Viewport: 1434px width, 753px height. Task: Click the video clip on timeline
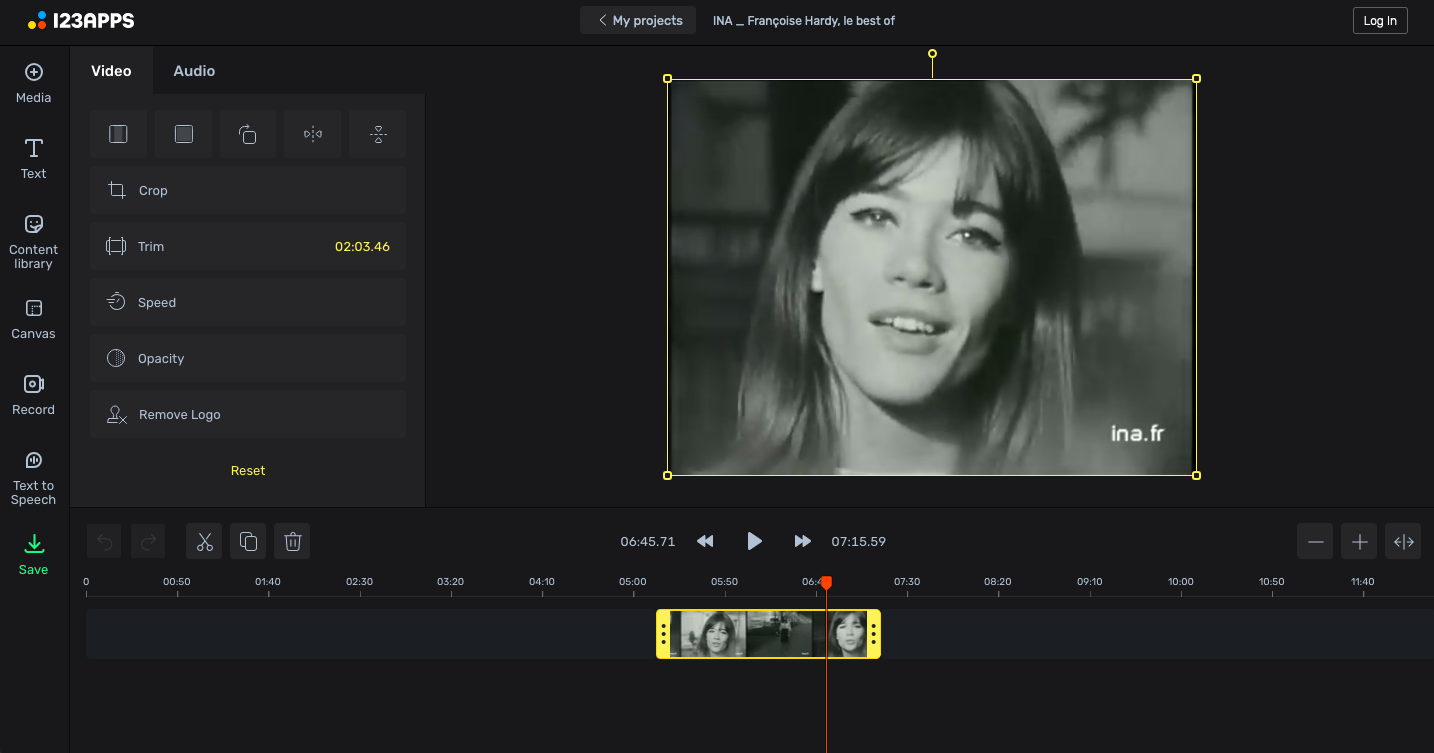(x=767, y=634)
